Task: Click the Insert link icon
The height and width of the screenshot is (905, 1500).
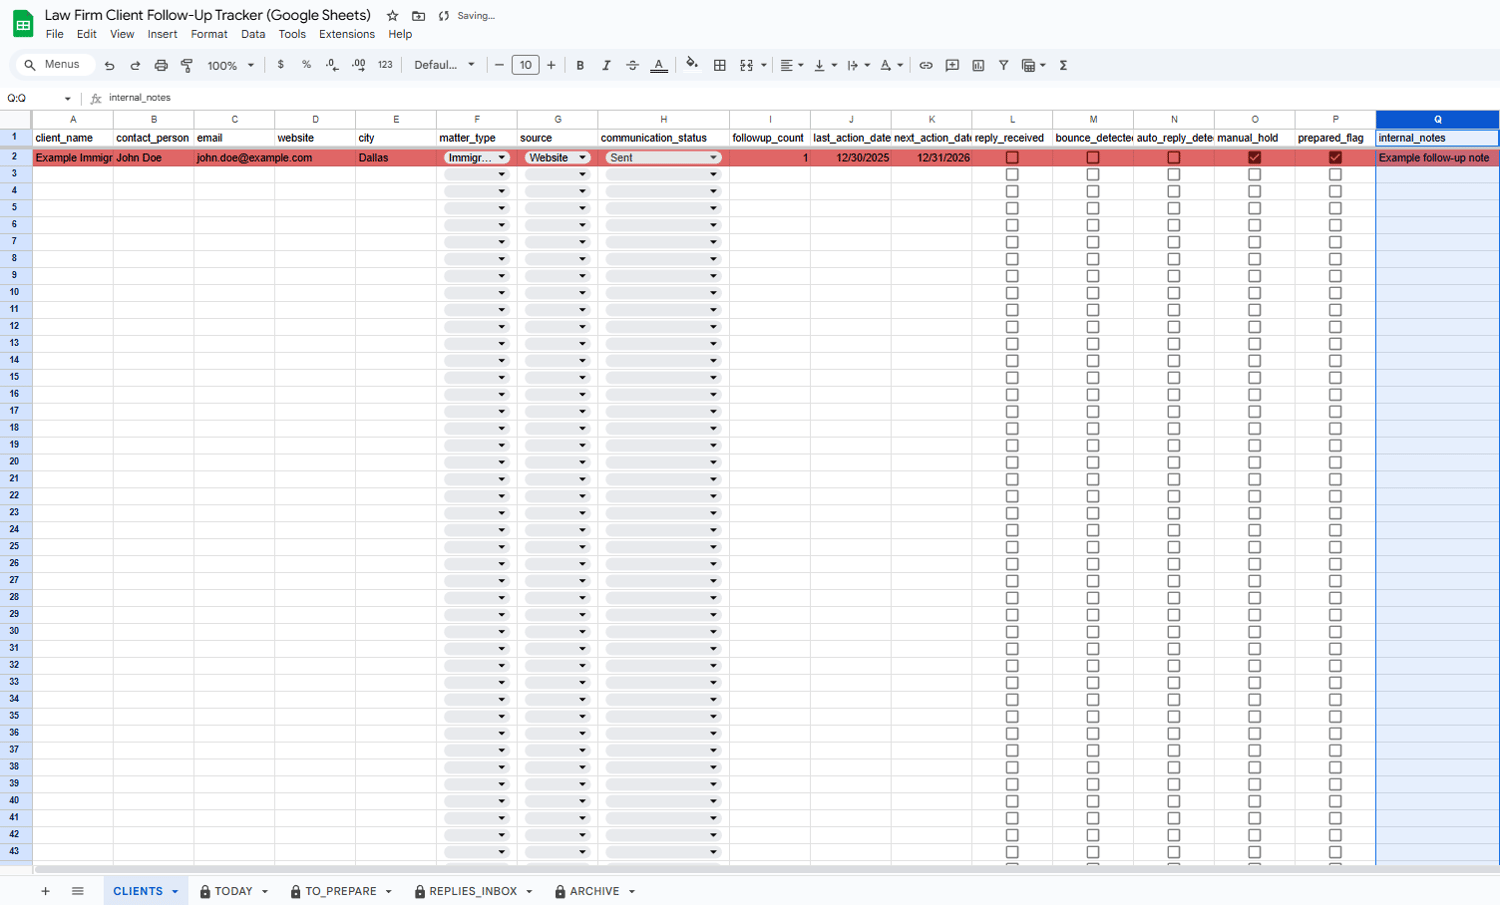Action: (926, 65)
